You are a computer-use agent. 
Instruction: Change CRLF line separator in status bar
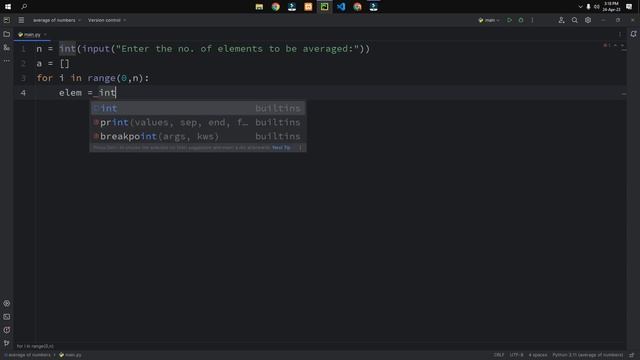(499, 355)
